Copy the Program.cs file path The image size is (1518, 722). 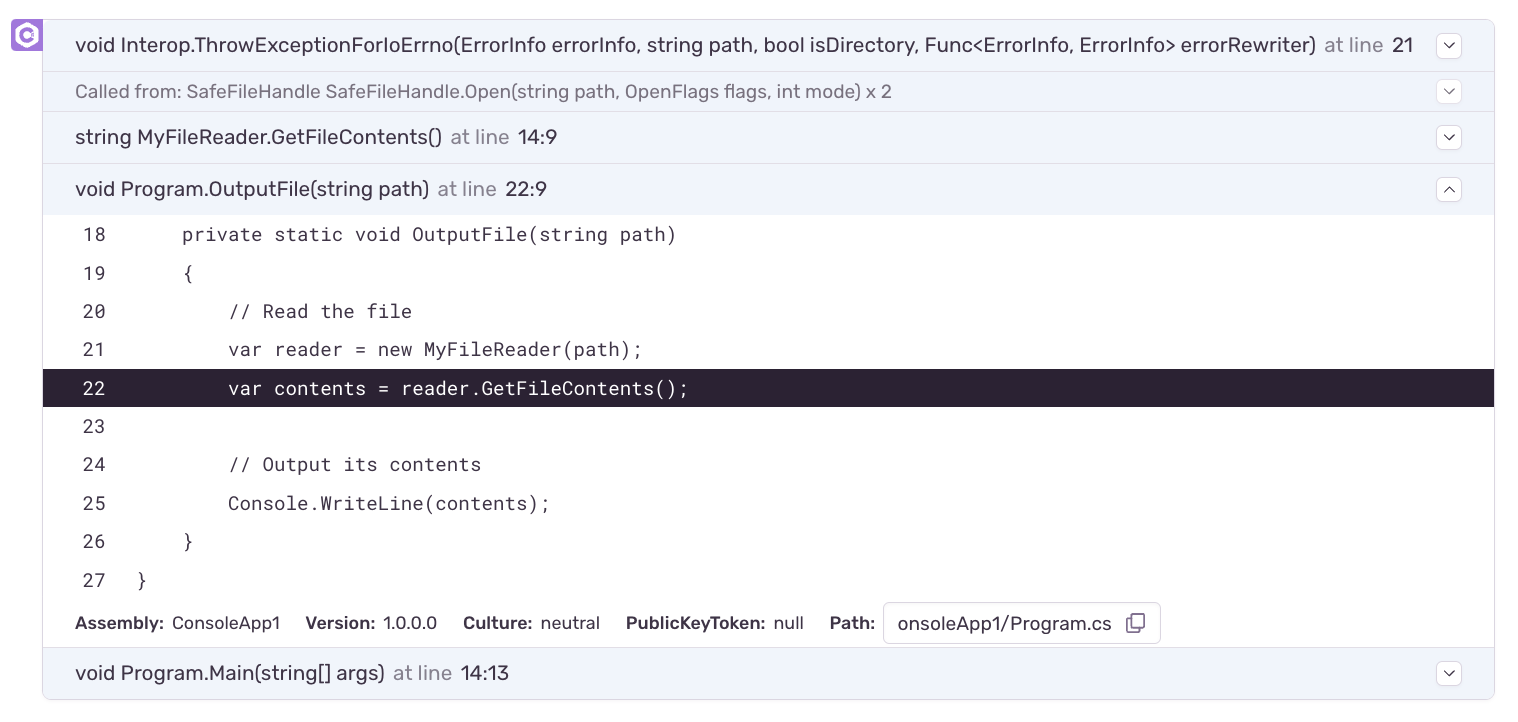1135,622
